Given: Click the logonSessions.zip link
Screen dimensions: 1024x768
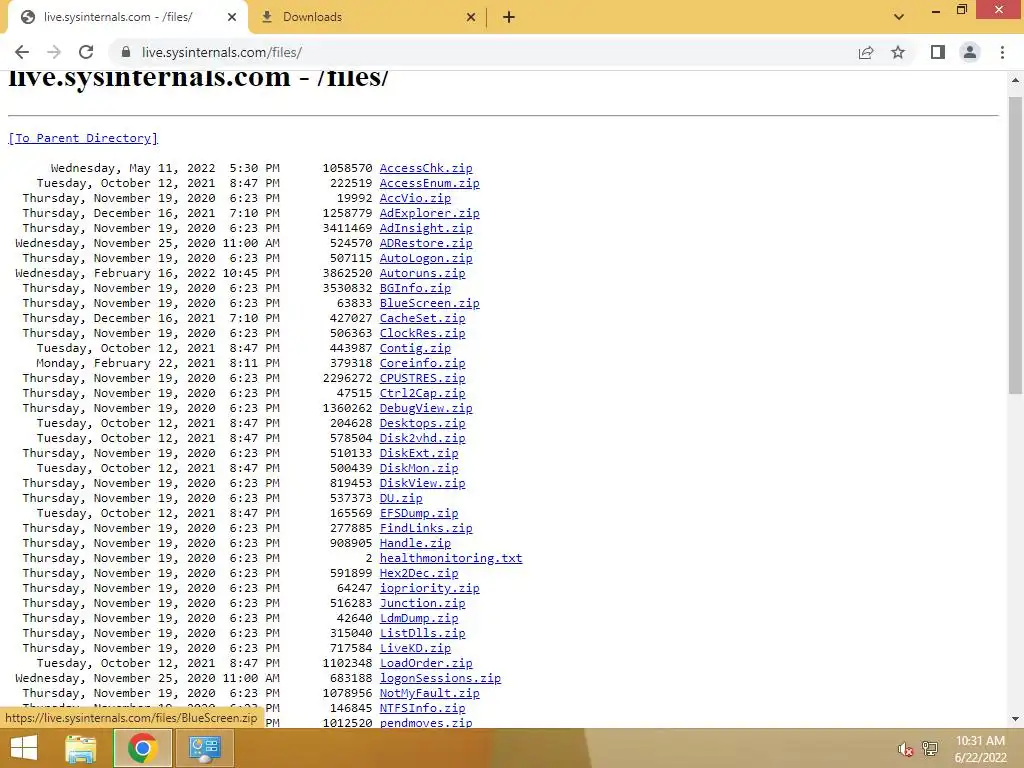Looking at the screenshot, I should pos(440,679).
